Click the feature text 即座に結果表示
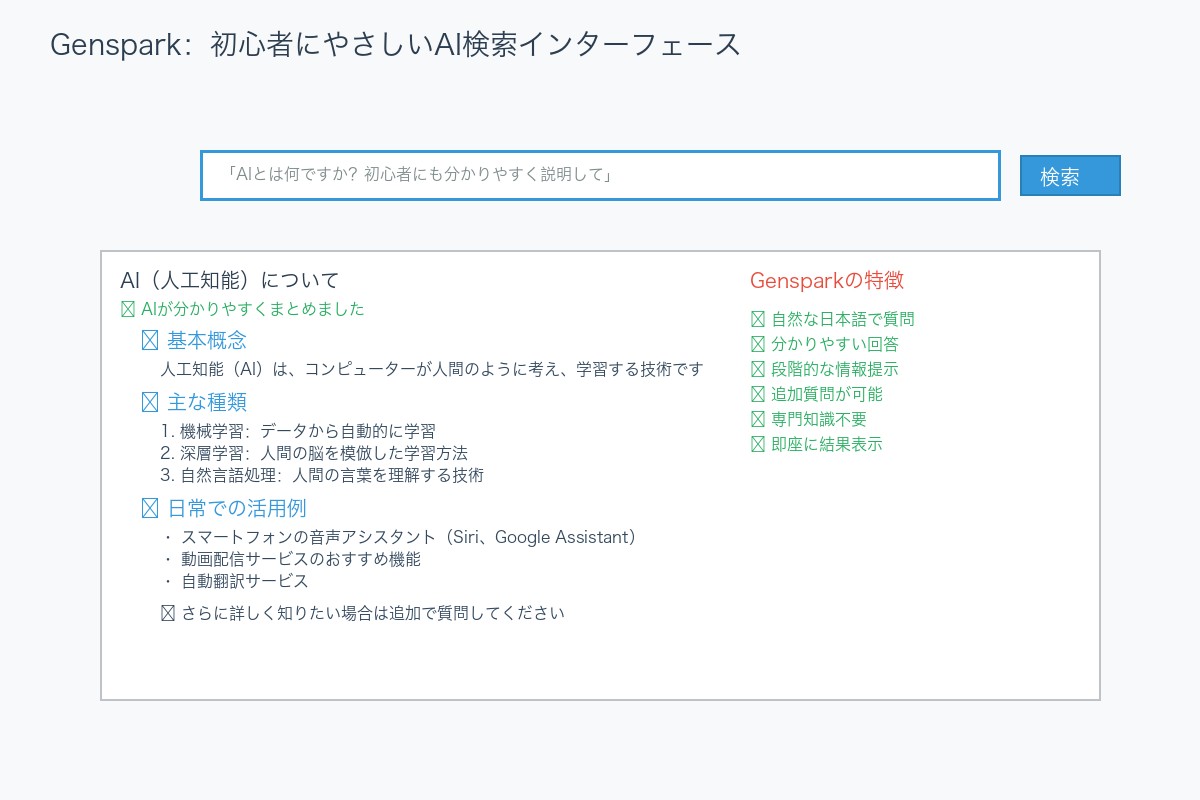 (827, 445)
